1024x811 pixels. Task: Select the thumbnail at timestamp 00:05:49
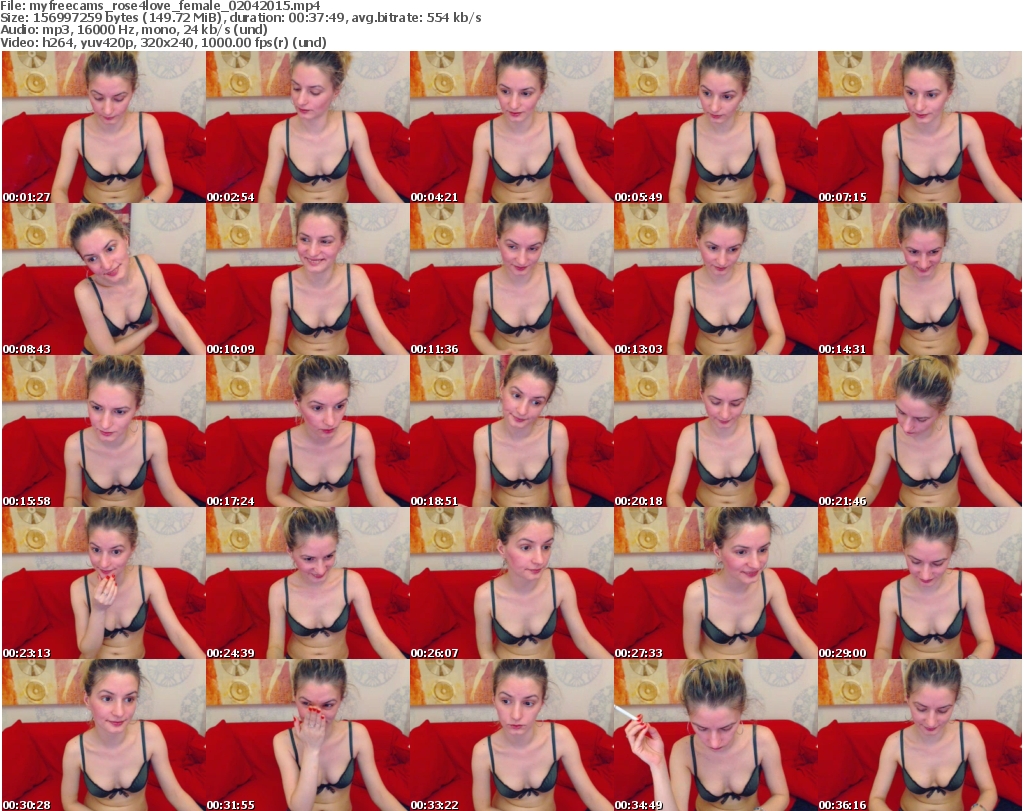[715, 127]
